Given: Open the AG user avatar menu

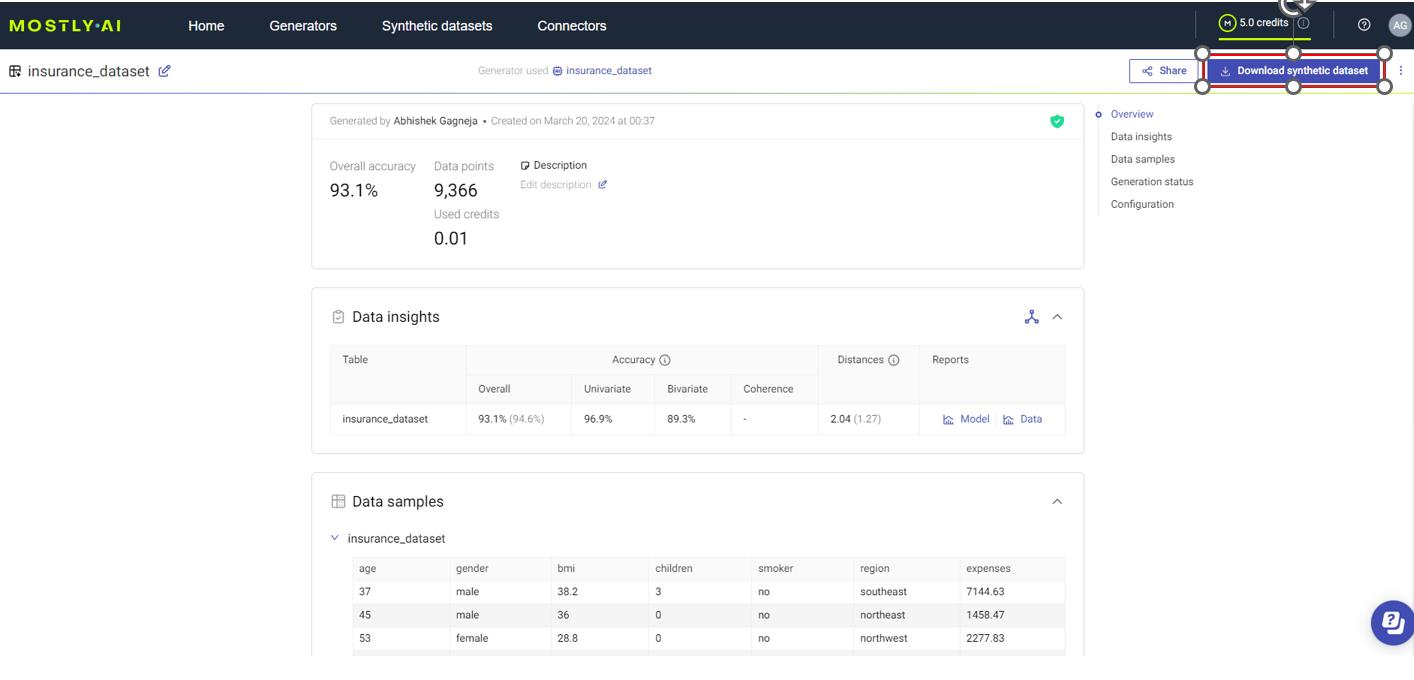Looking at the screenshot, I should (1400, 26).
